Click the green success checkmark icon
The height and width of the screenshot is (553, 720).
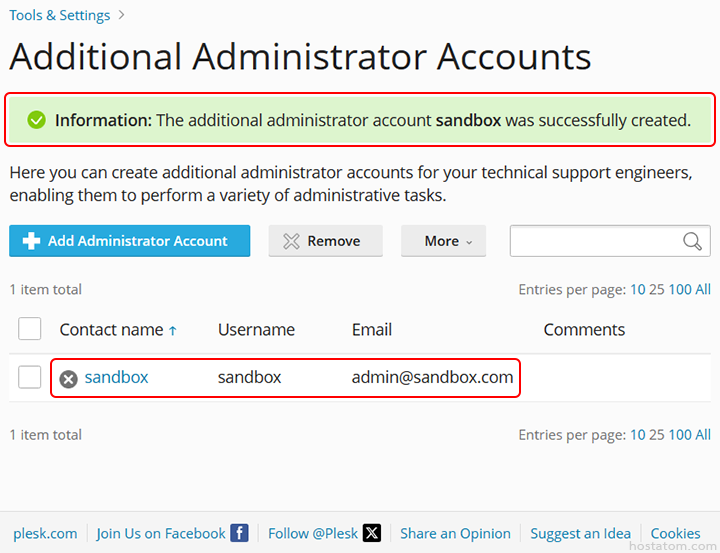pyautogui.click(x=37, y=120)
